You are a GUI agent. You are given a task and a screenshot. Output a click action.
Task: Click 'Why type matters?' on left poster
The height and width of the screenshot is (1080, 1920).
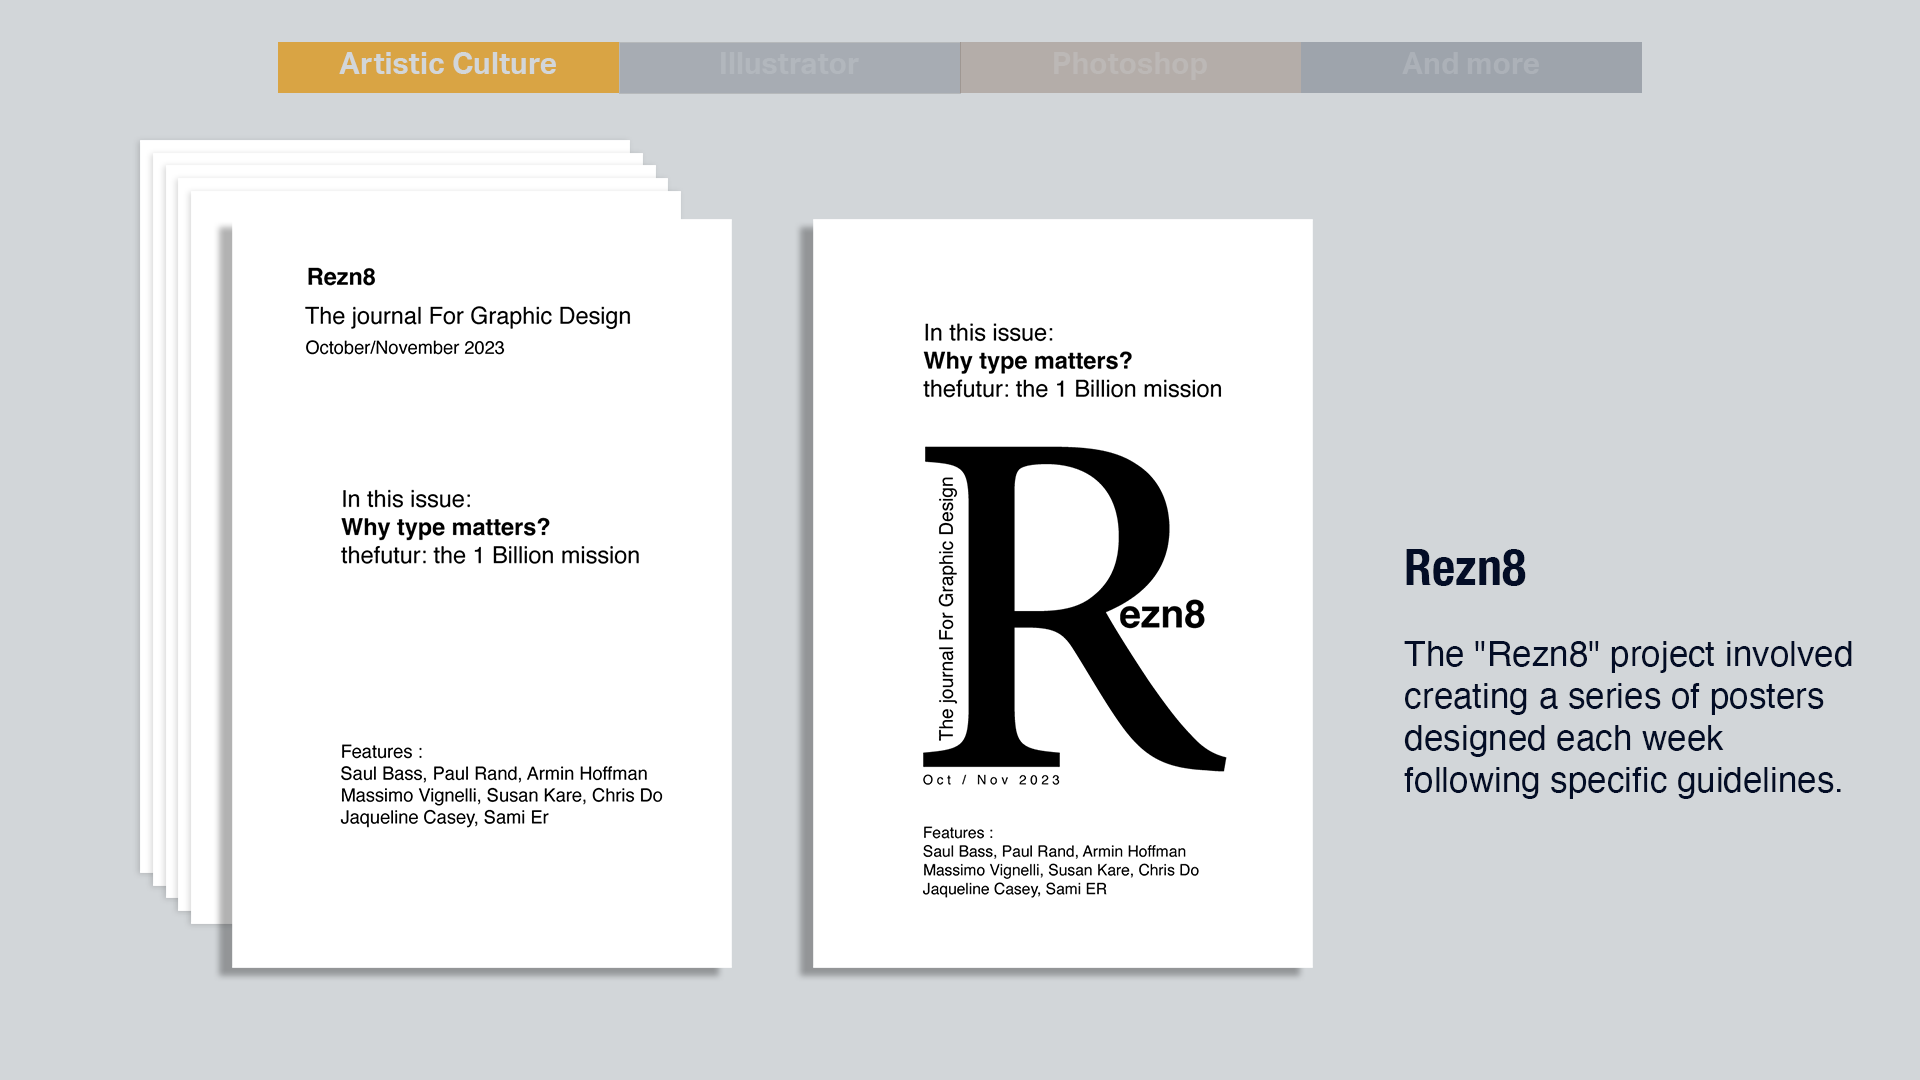pyautogui.click(x=445, y=527)
